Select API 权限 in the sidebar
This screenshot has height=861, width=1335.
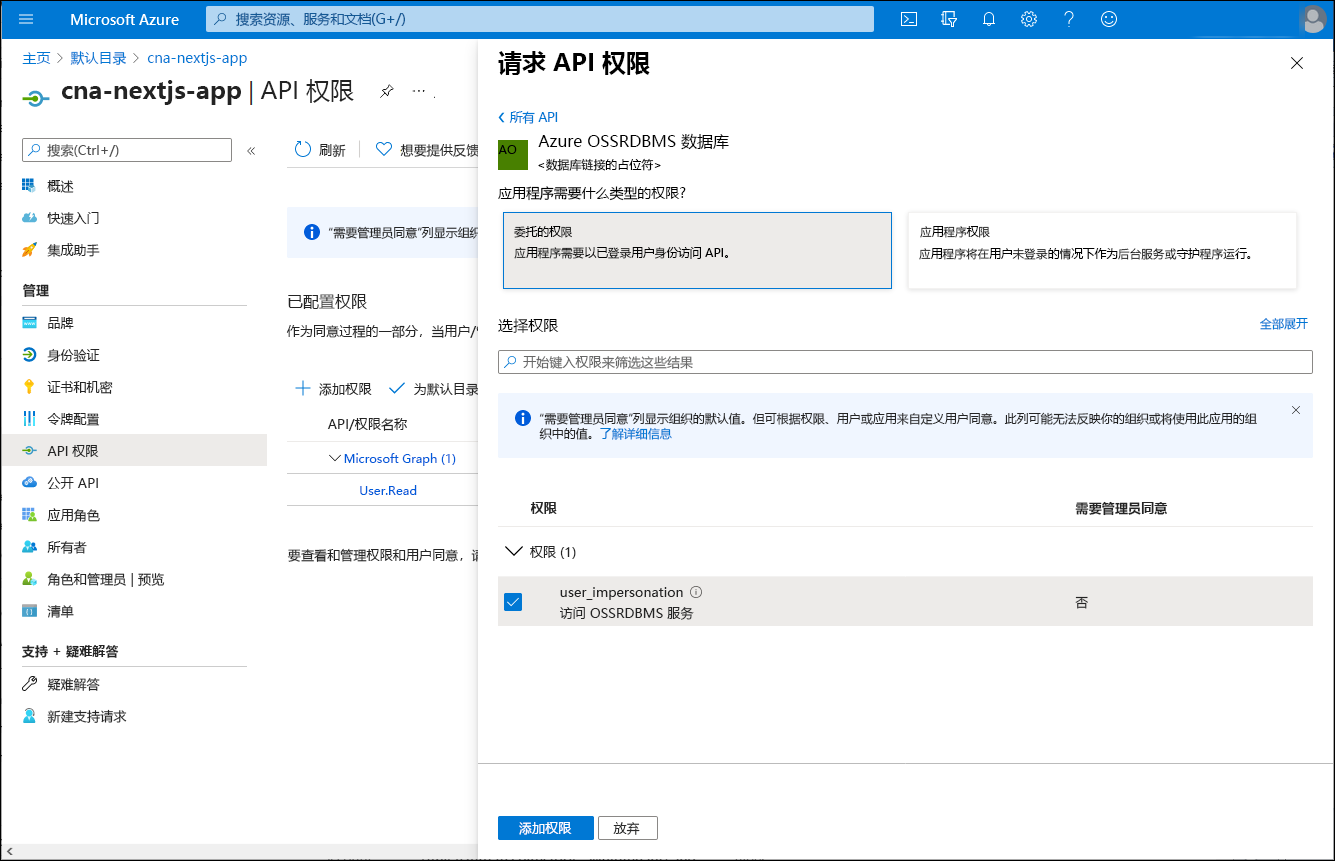tap(134, 451)
